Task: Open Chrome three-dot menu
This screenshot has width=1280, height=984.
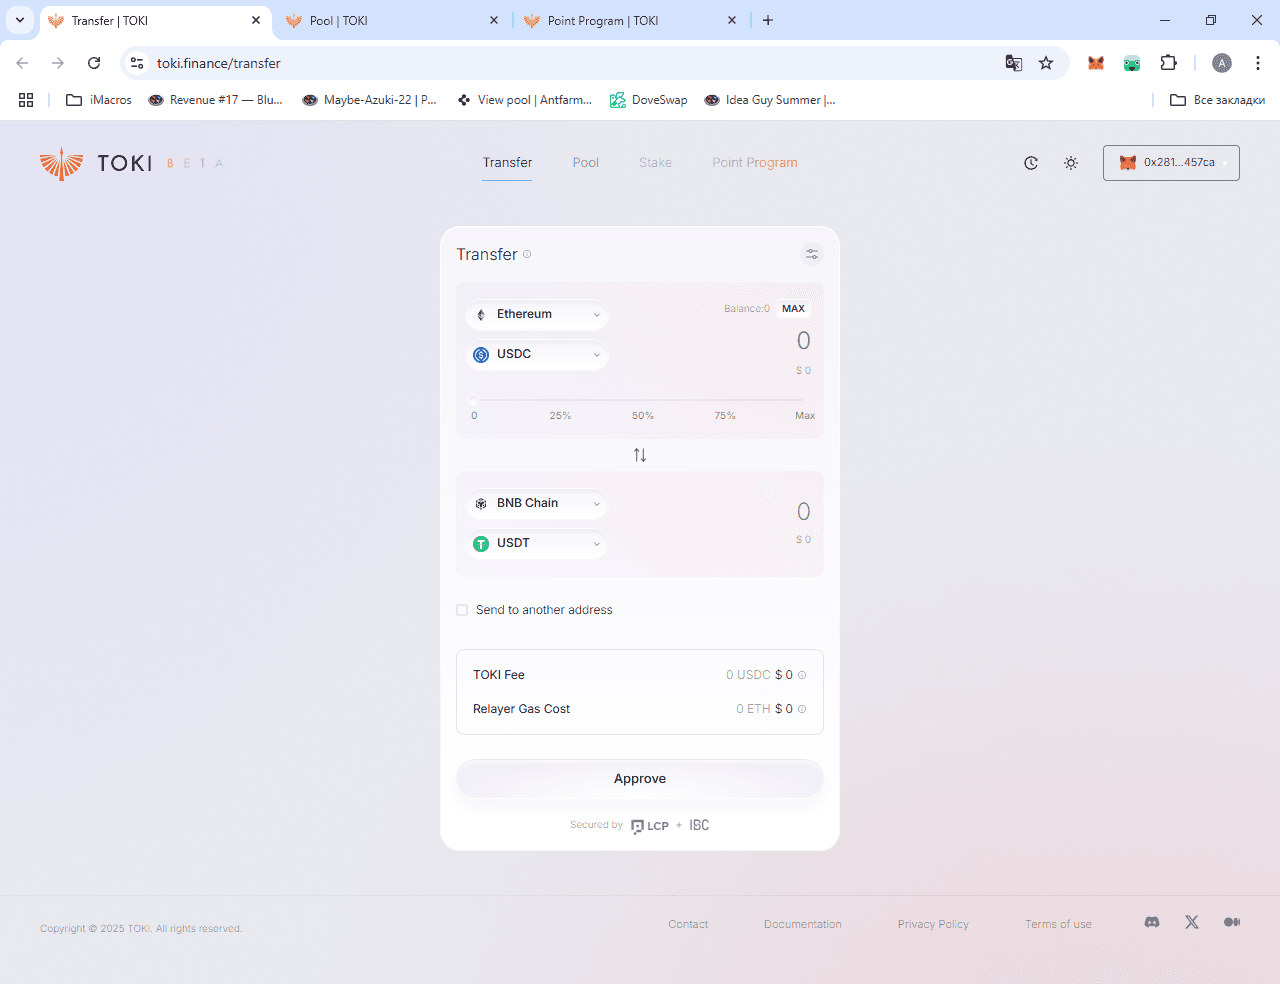Action: pyautogui.click(x=1258, y=63)
